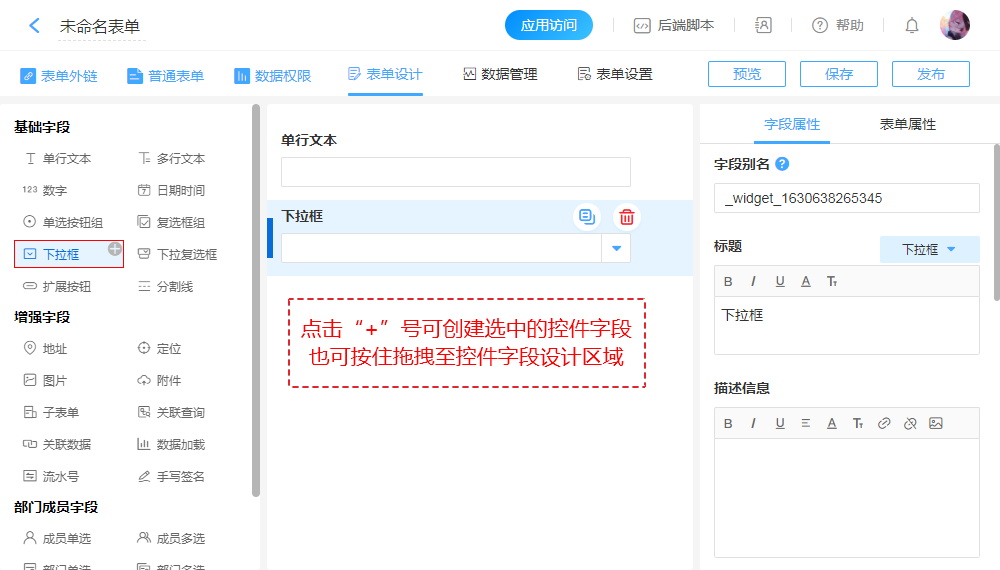Toggle italic in 标题 editor toolbar

click(753, 281)
